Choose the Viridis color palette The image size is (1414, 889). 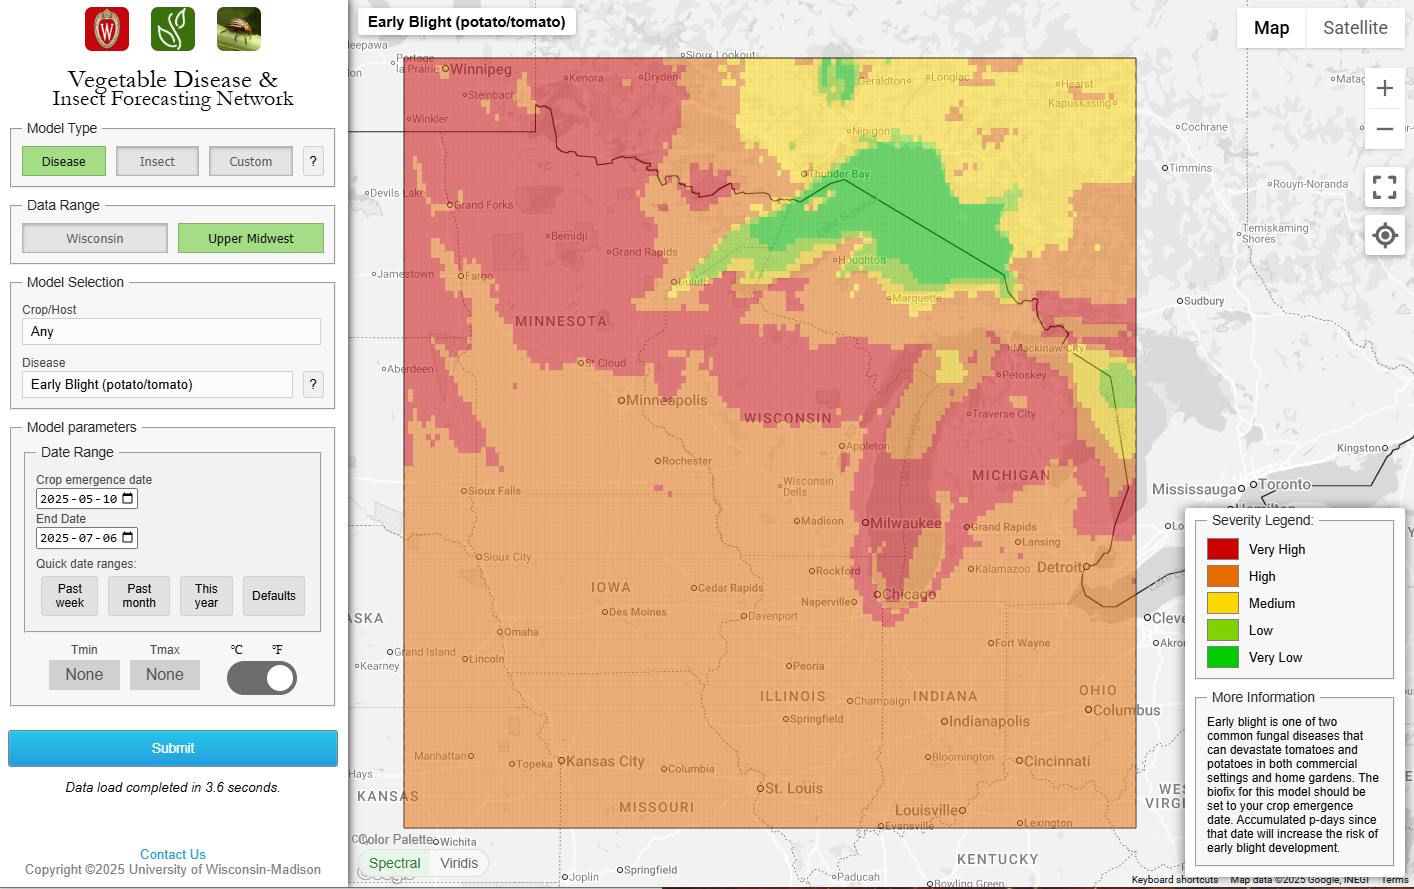(x=459, y=863)
